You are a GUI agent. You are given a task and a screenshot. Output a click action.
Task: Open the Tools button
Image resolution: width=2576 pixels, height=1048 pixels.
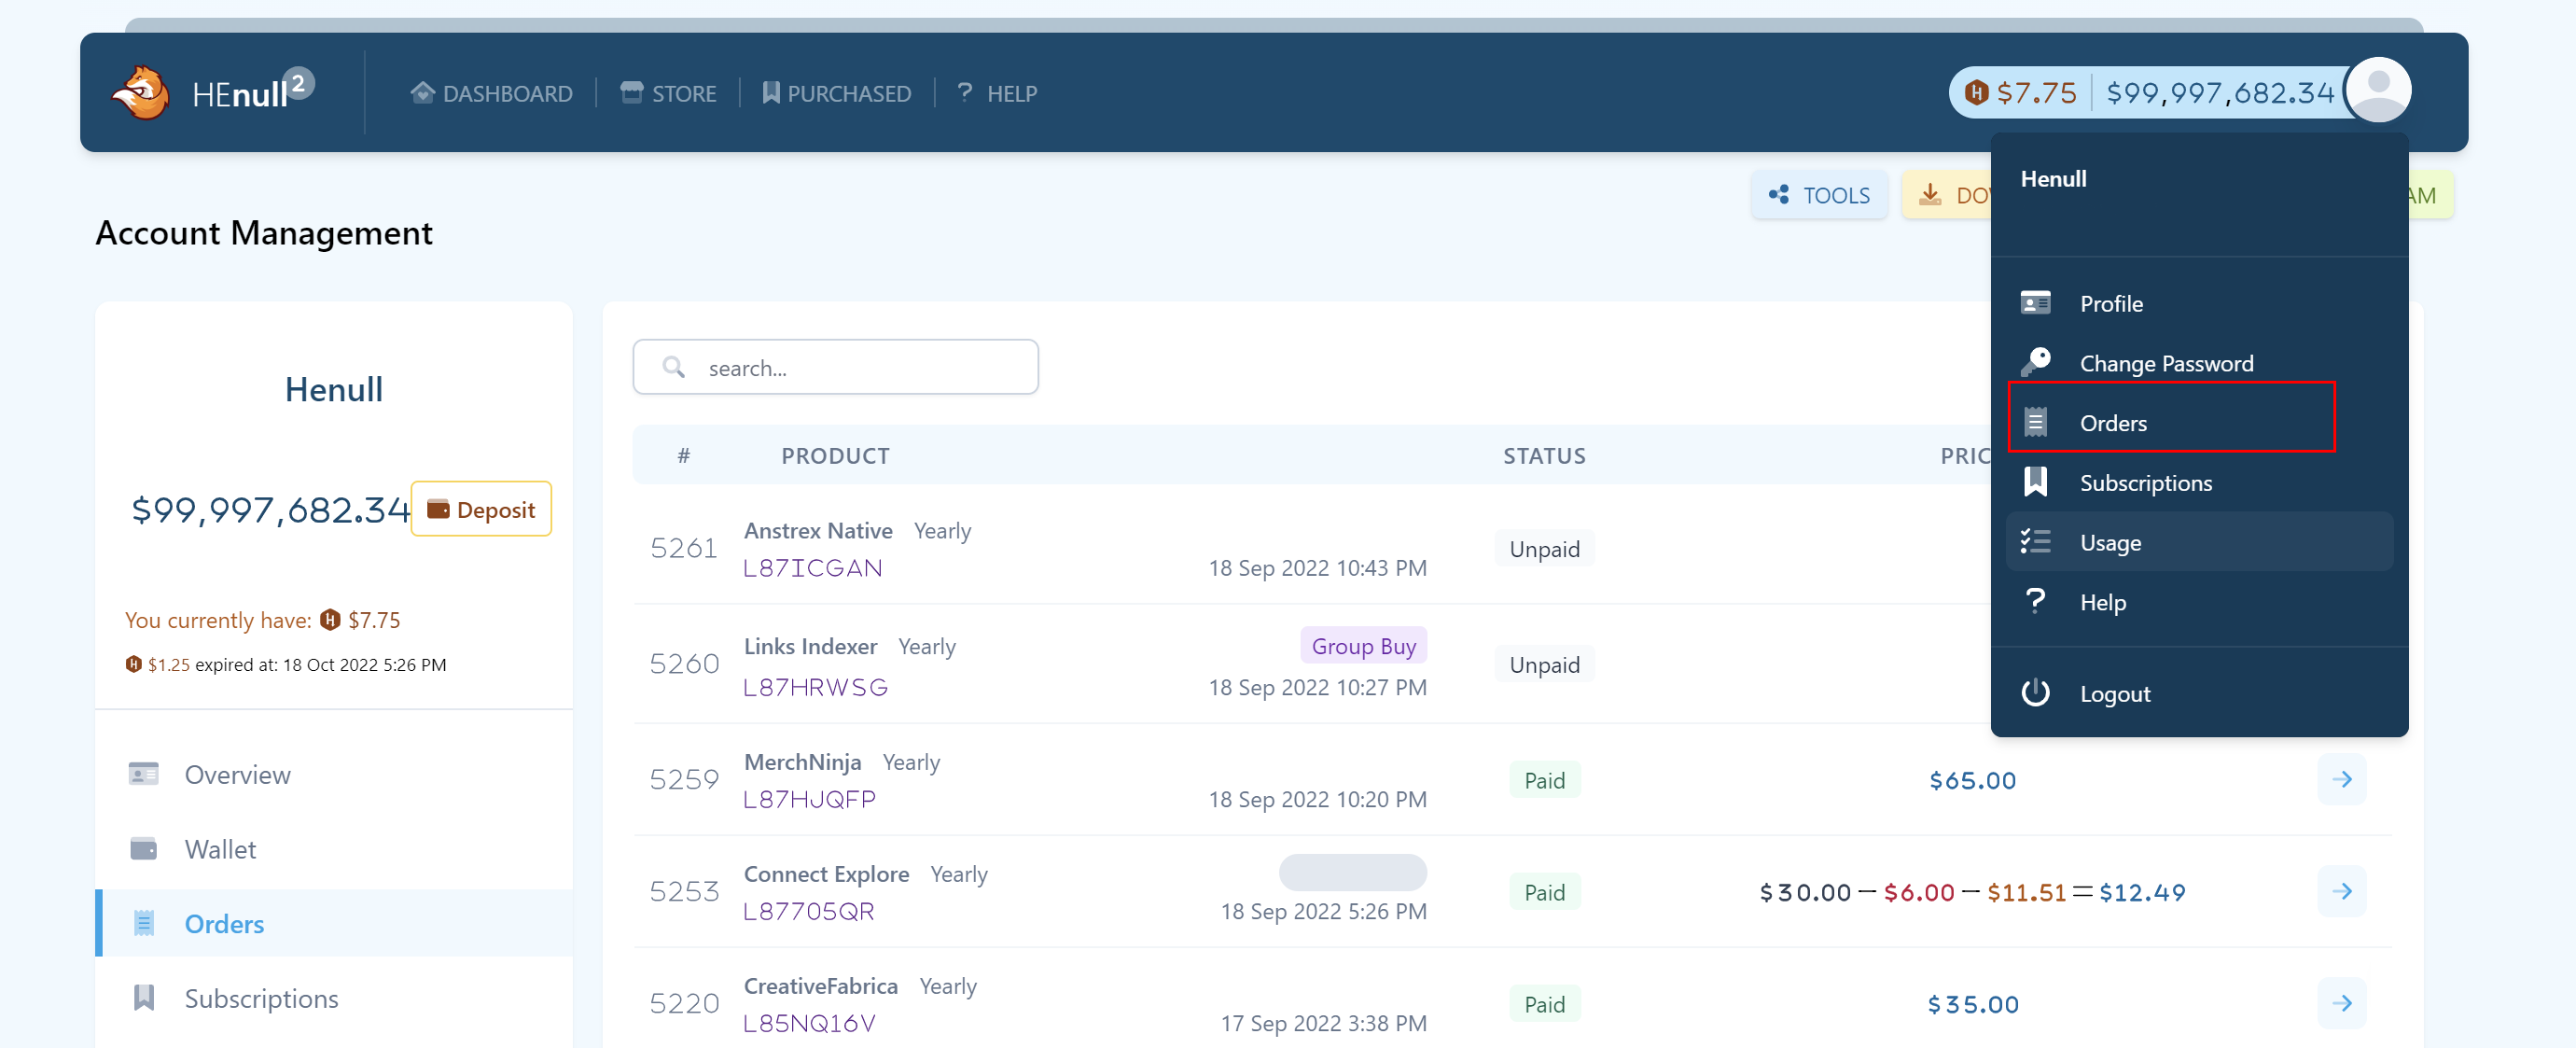tap(1819, 195)
